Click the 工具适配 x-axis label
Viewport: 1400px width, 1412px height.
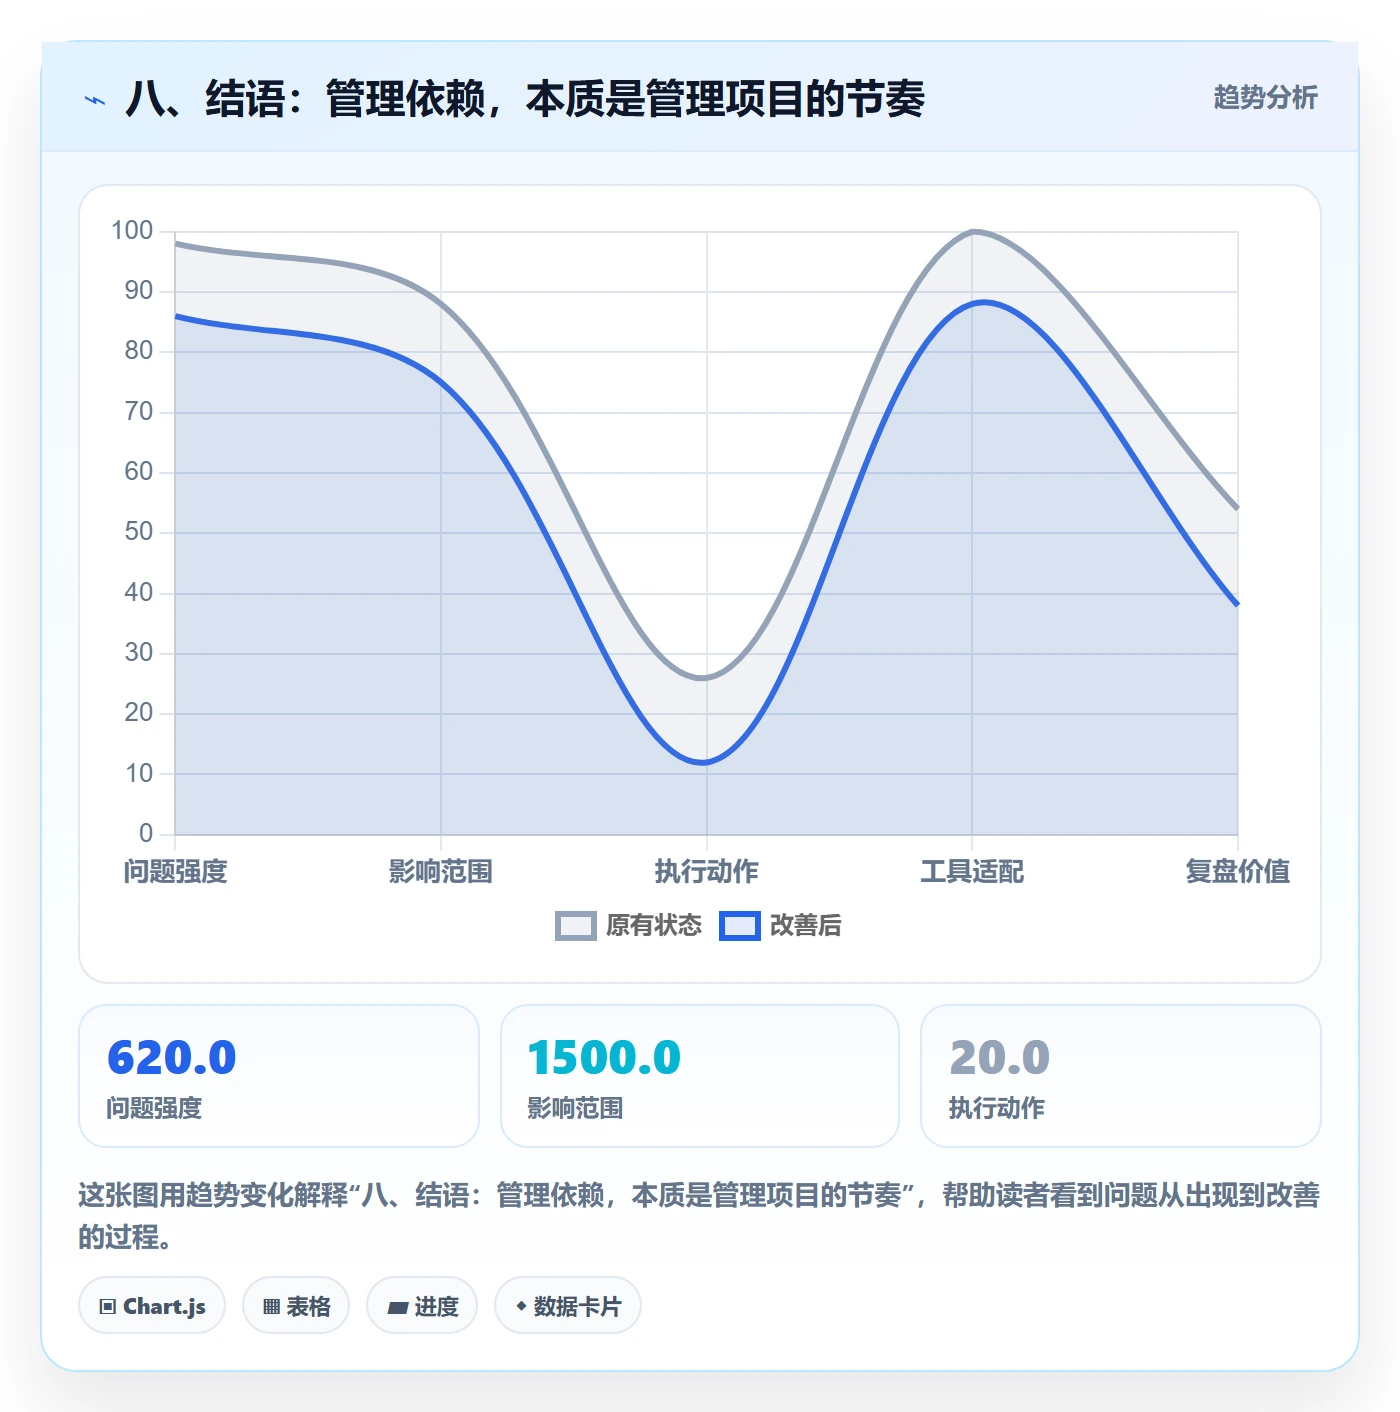pos(972,872)
